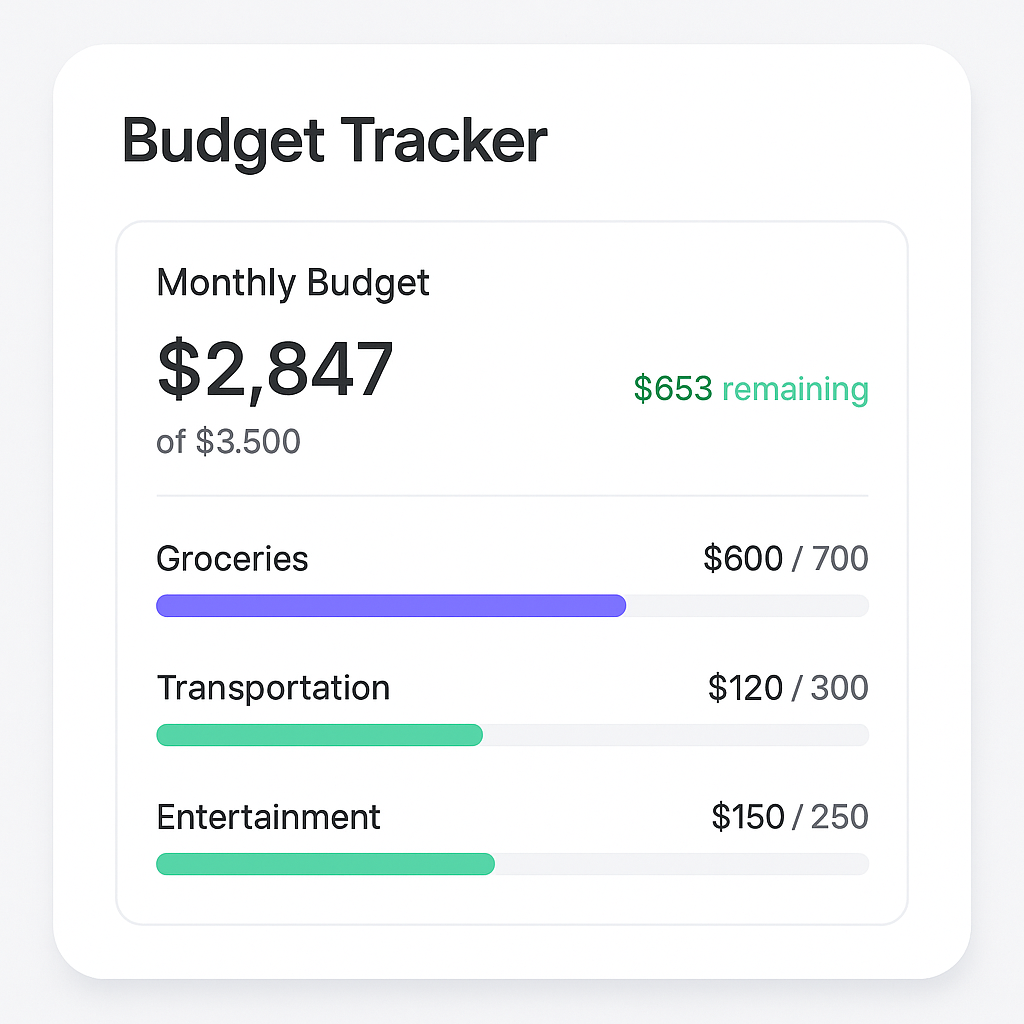Screen dimensions: 1024x1024
Task: Click the Transportation $120 / 300 amount
Action: click(x=788, y=688)
